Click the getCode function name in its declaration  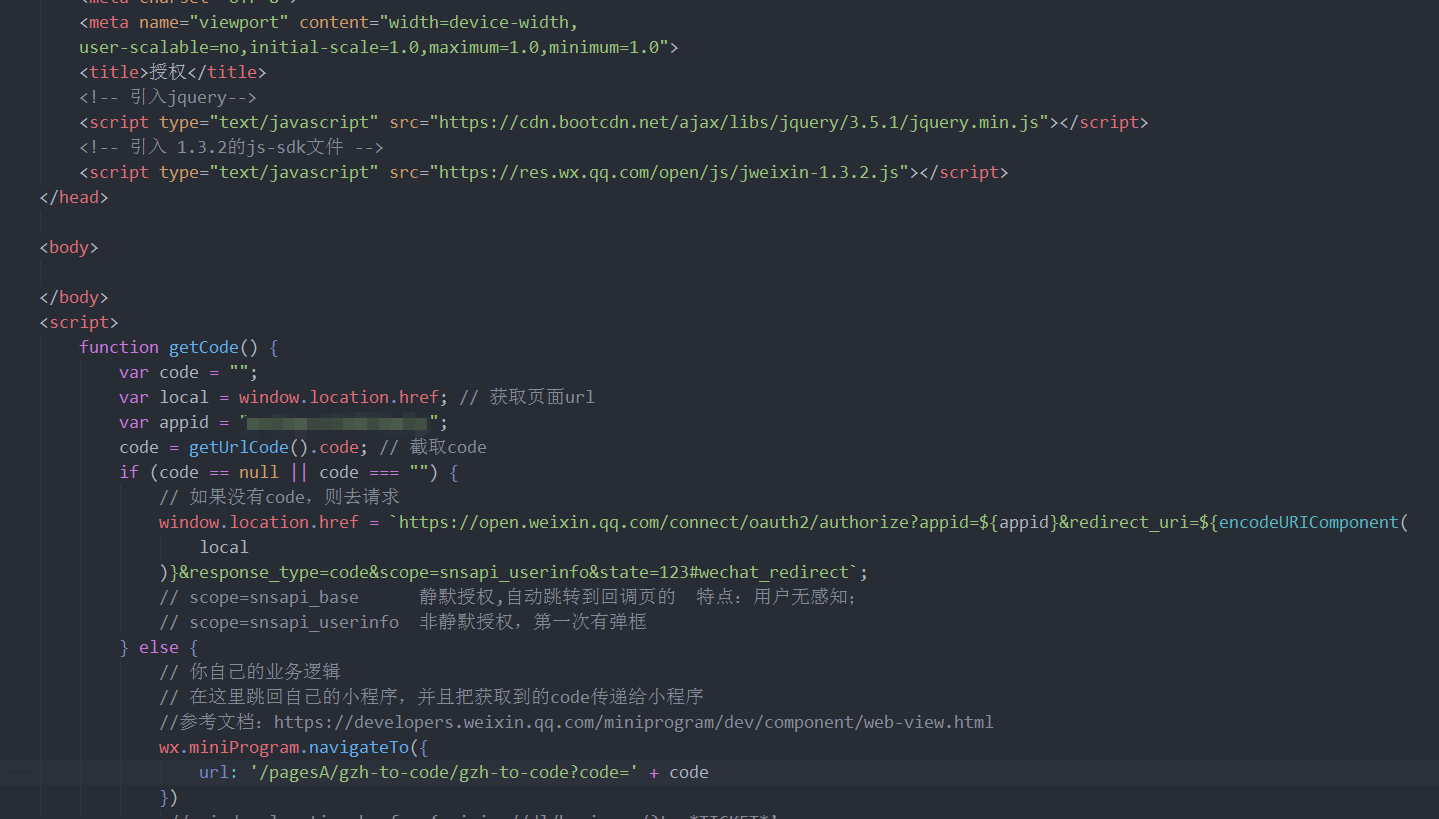(204, 347)
